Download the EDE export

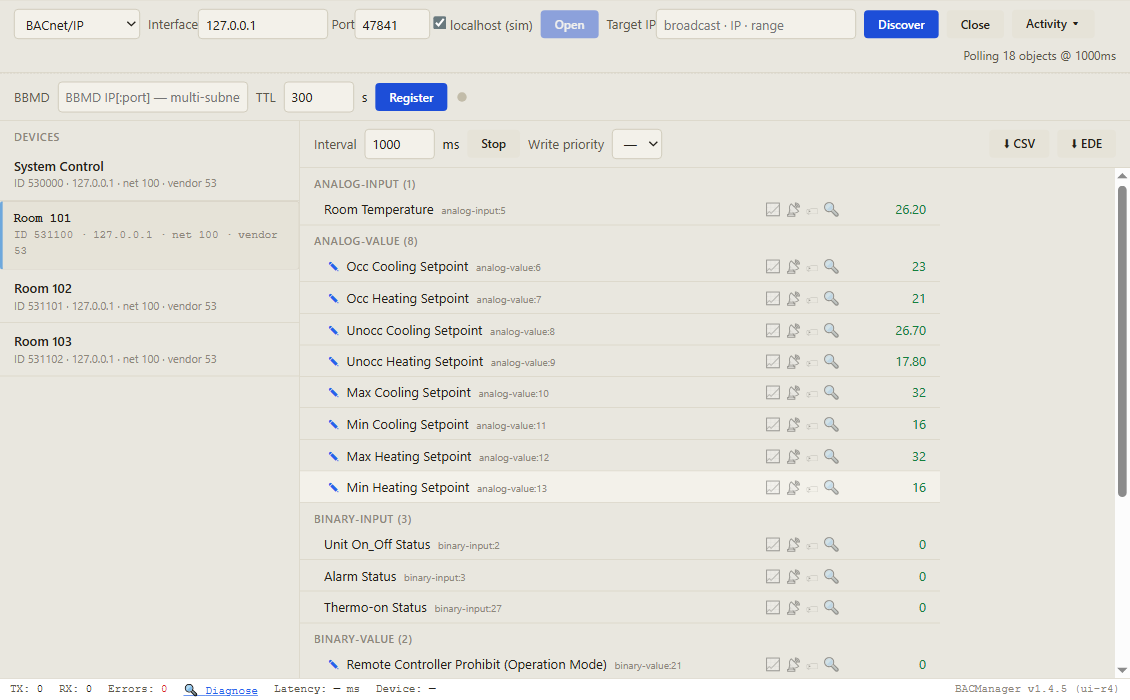(x=1086, y=144)
